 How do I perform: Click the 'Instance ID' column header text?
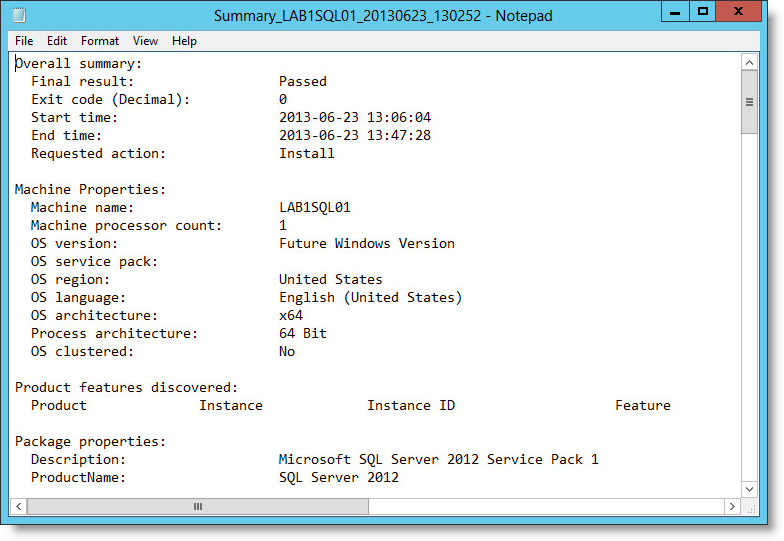pos(411,406)
